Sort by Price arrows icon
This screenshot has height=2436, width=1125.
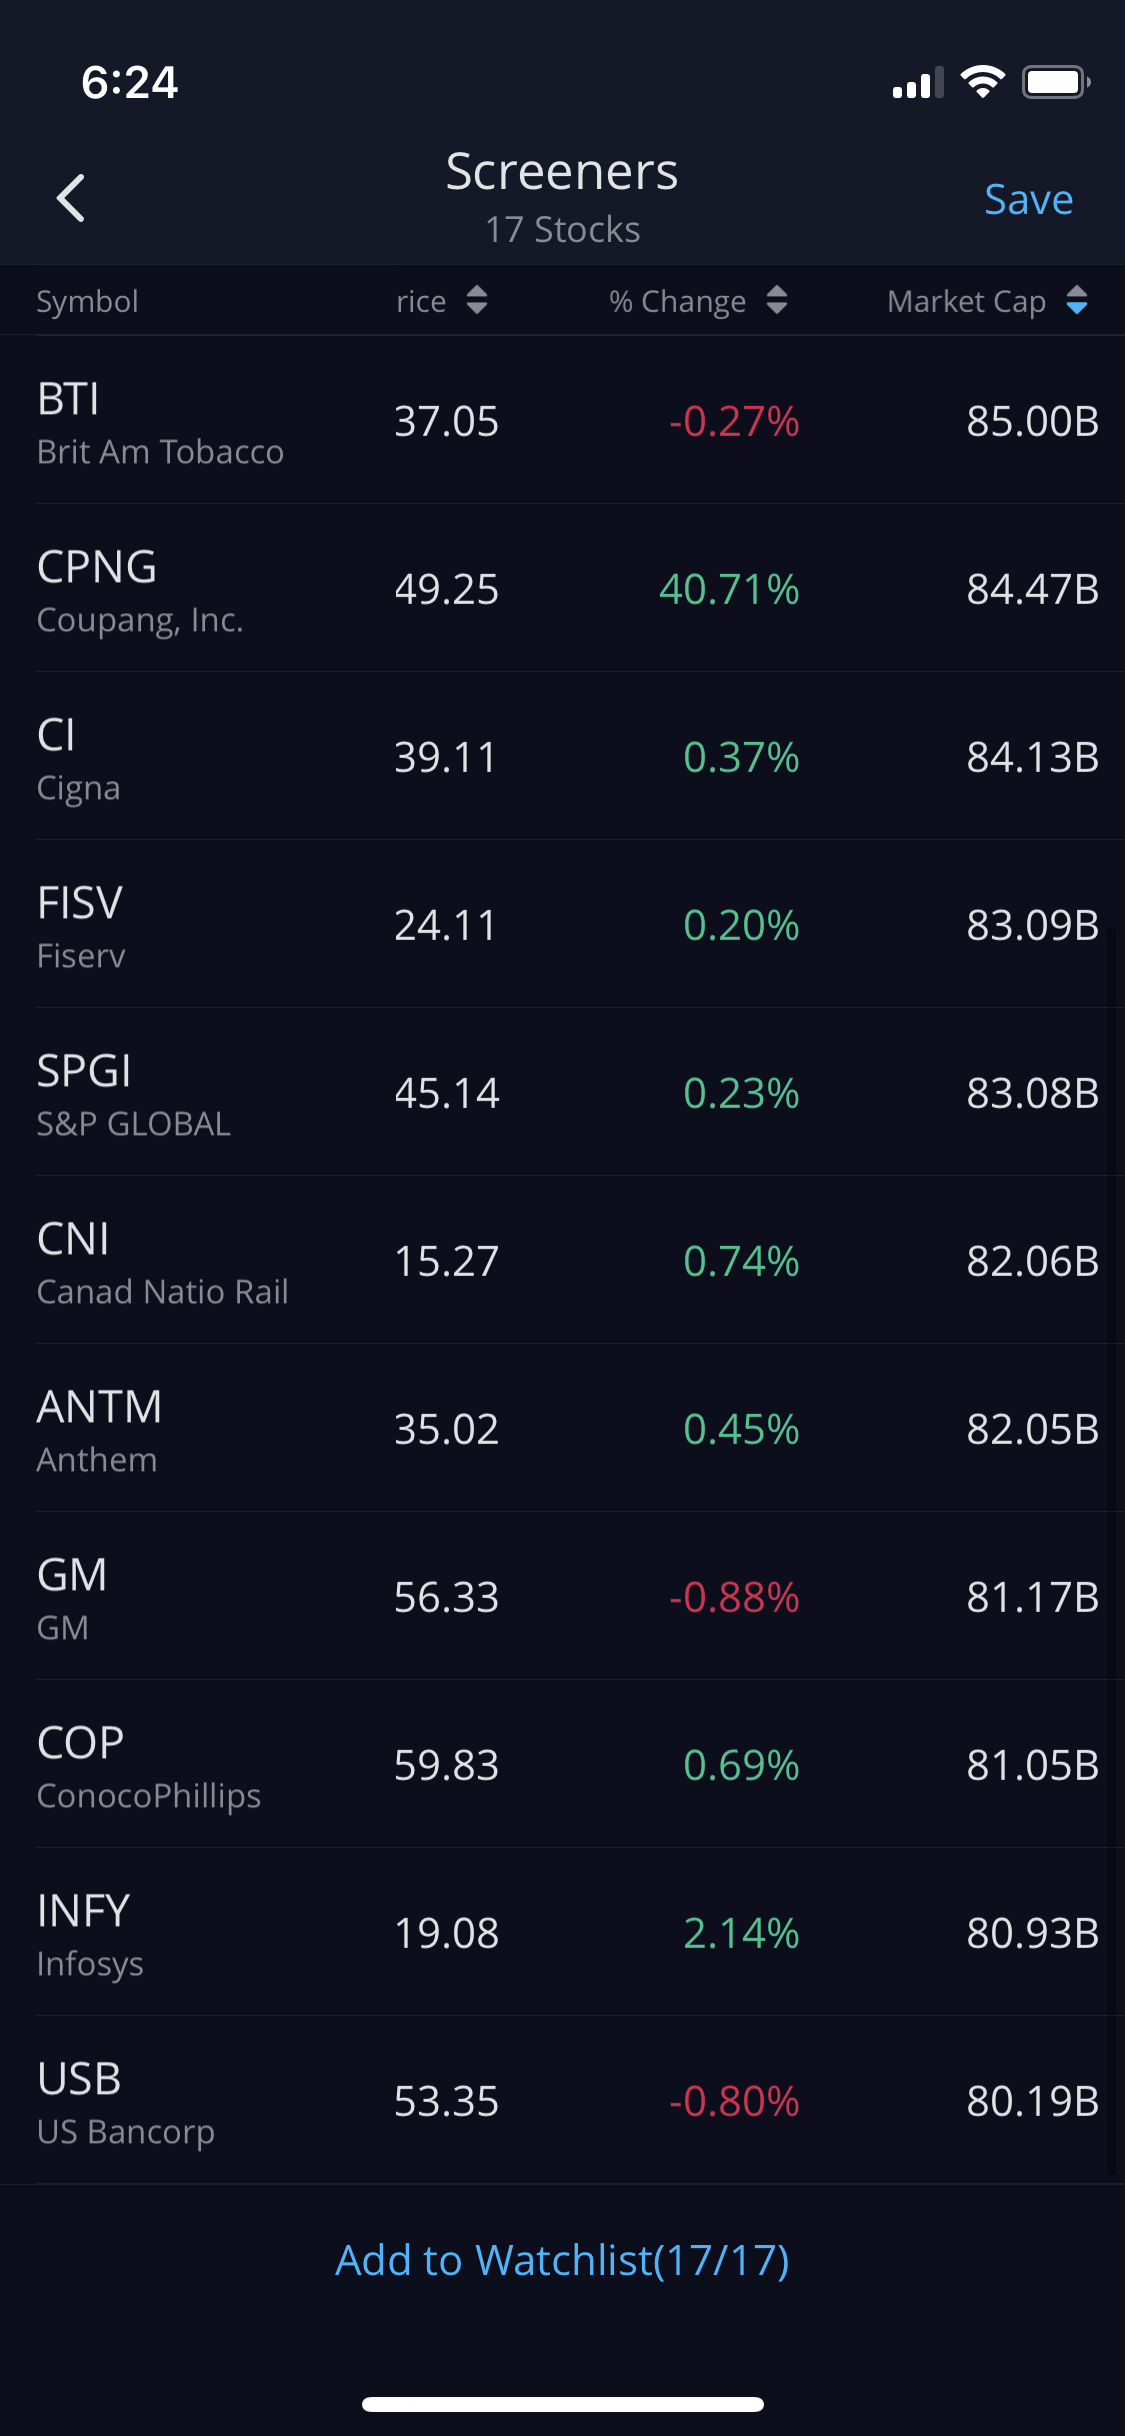coord(477,300)
